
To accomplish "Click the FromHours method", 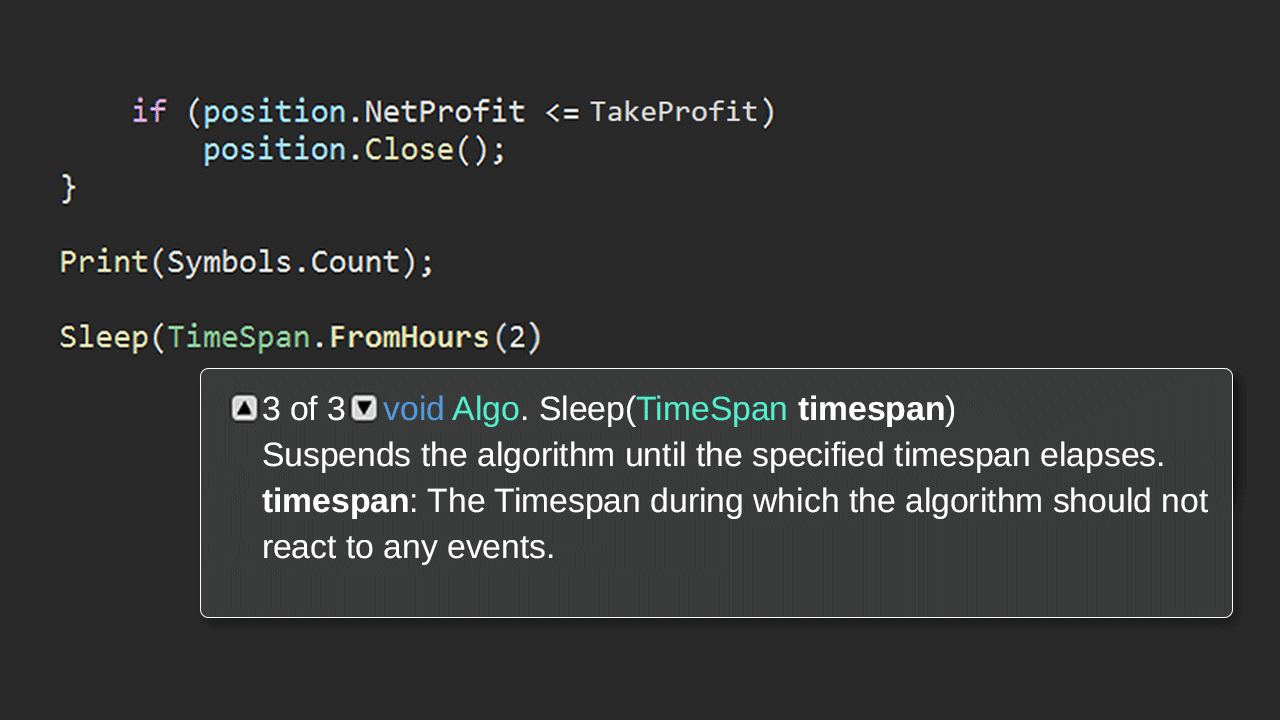I will pos(409,337).
